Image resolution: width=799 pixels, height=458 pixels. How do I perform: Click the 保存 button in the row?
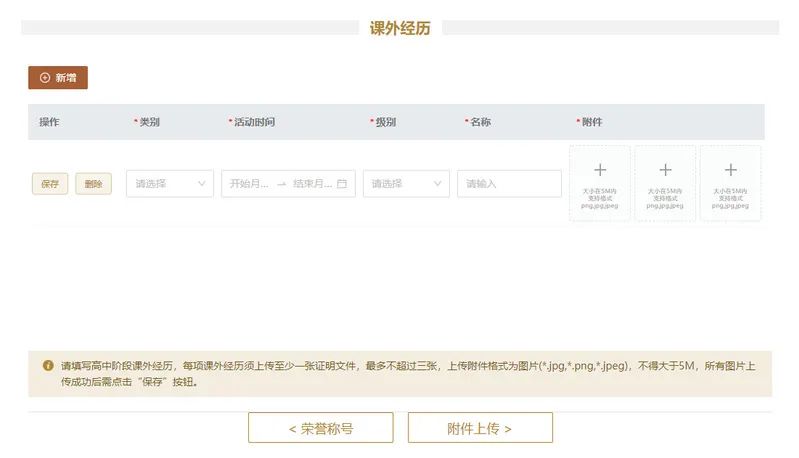click(x=50, y=184)
